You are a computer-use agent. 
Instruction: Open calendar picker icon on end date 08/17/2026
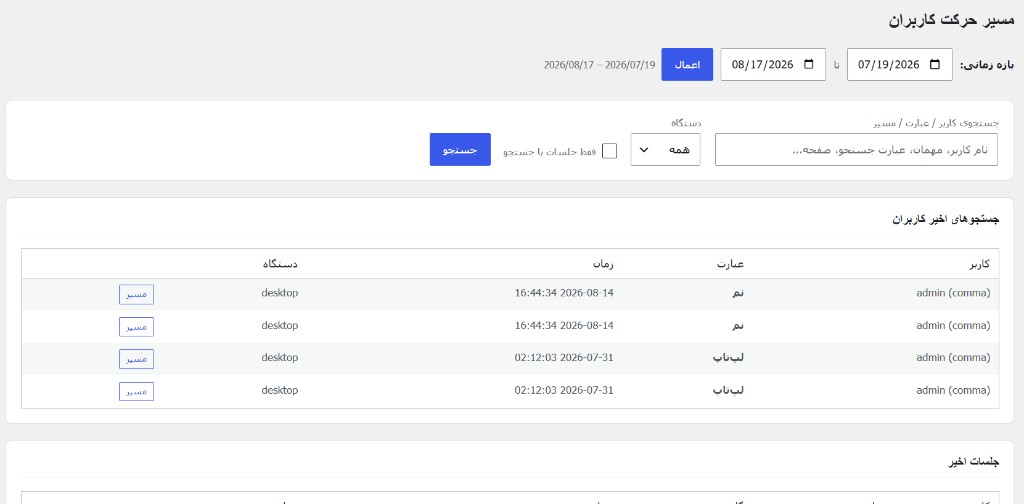[x=808, y=65]
